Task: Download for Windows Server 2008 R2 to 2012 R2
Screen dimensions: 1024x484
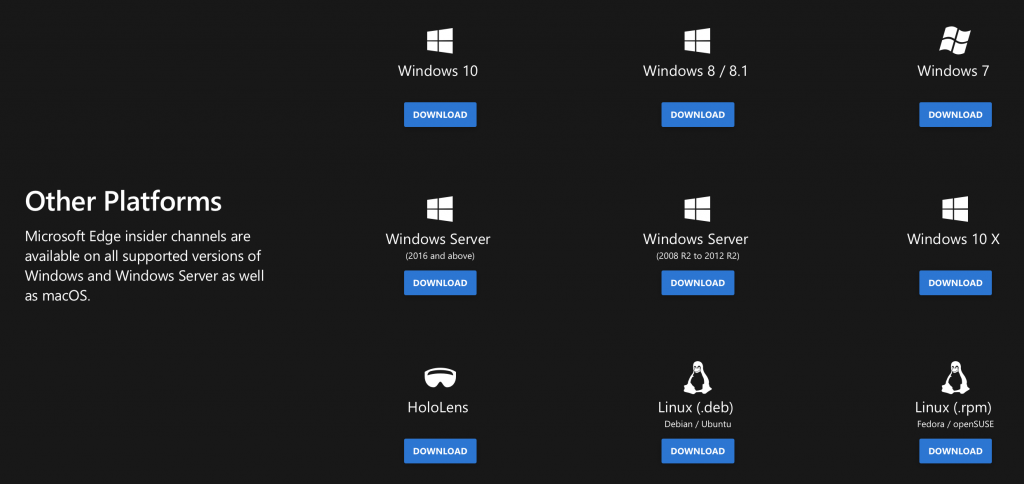Action: coord(697,283)
